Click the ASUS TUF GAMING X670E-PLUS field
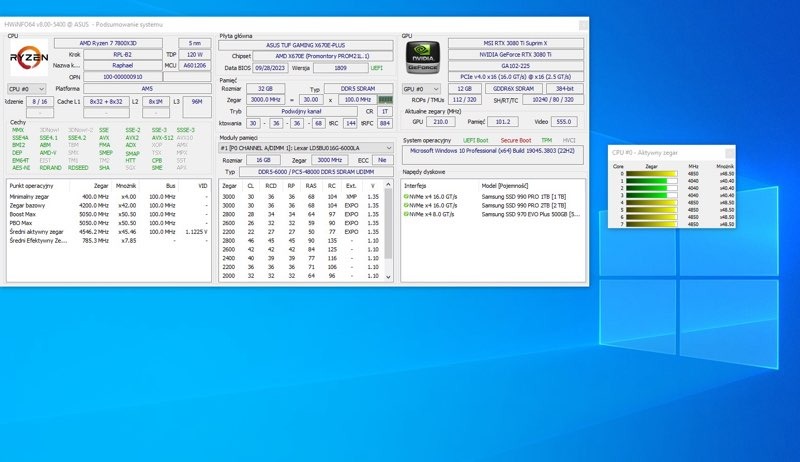Viewport: 800px width, 462px height. [x=306, y=45]
